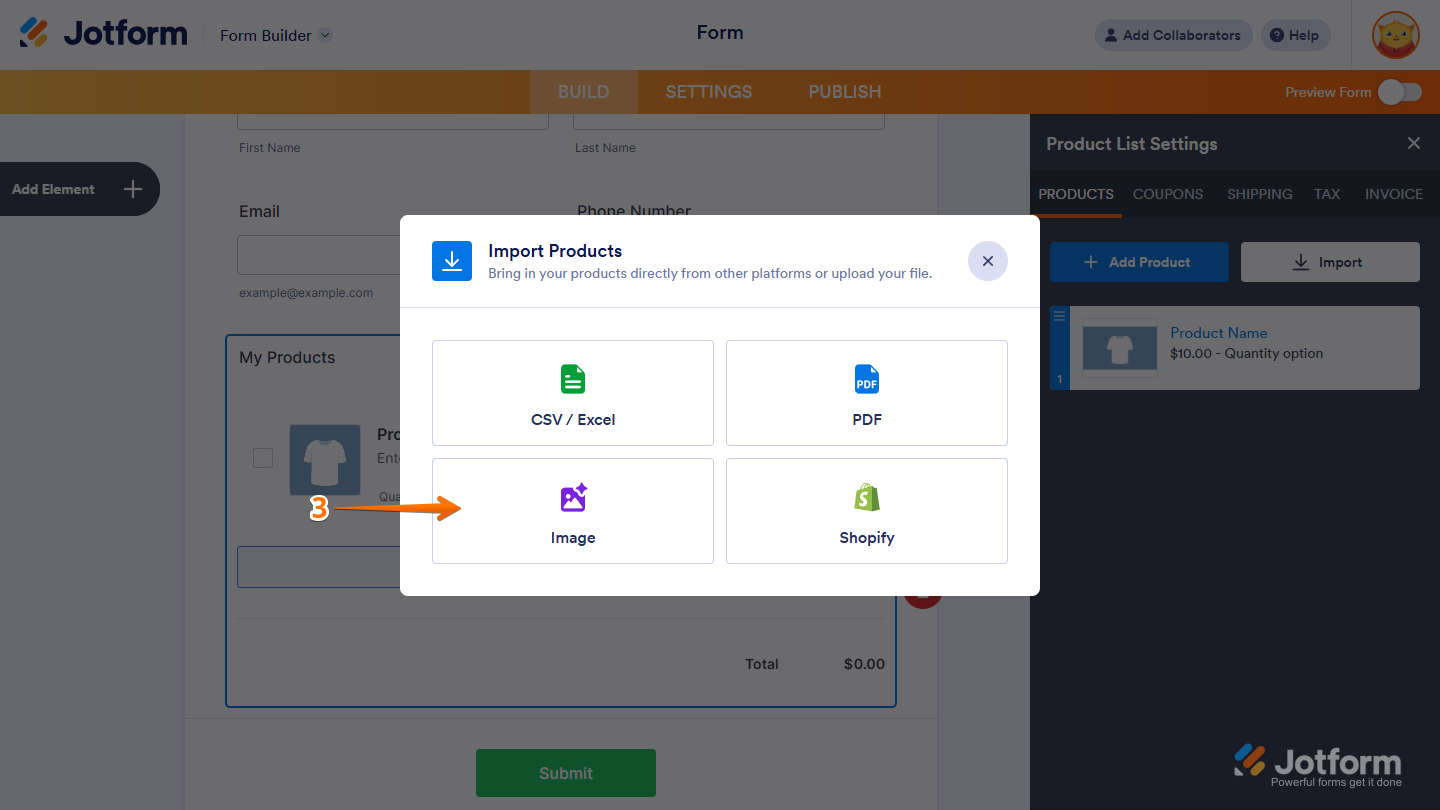
Task: Click the '$10.00 - Quantity option' text
Action: (x=1246, y=353)
